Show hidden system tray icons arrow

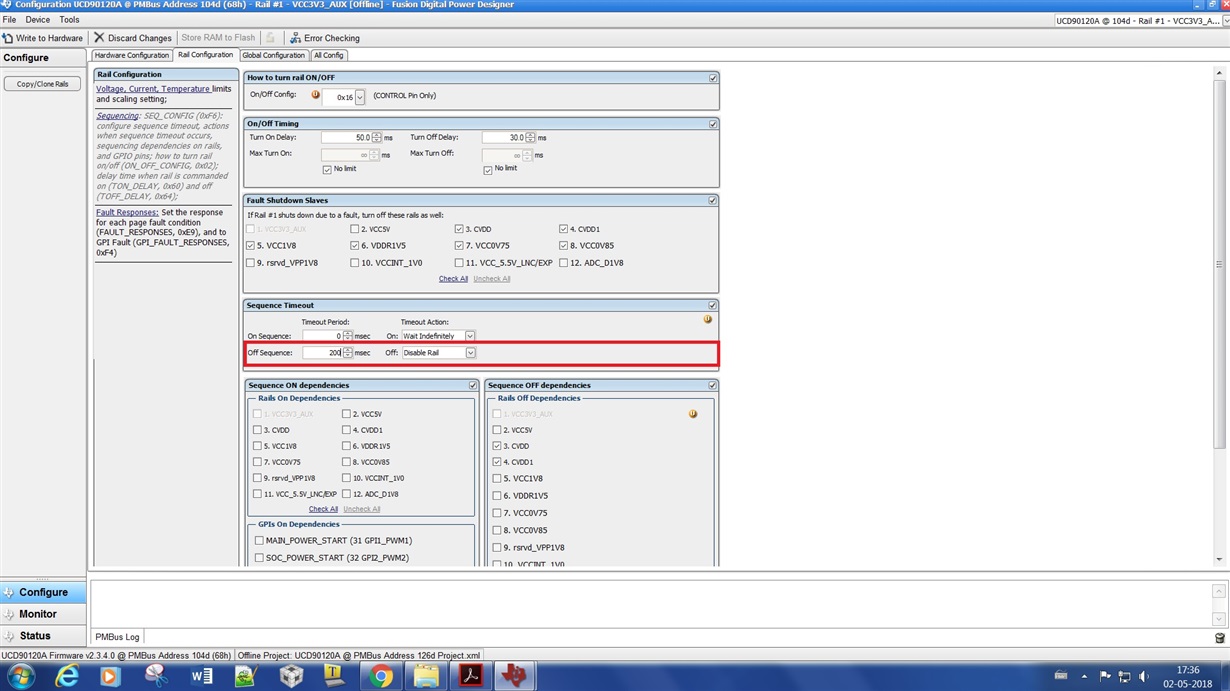(1085, 677)
